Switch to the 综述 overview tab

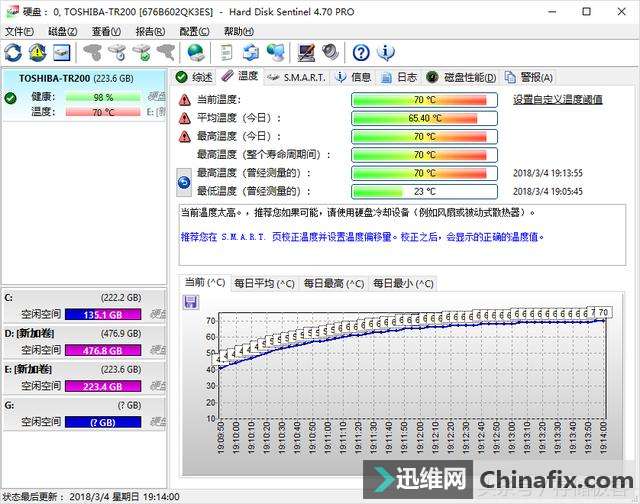coord(194,77)
